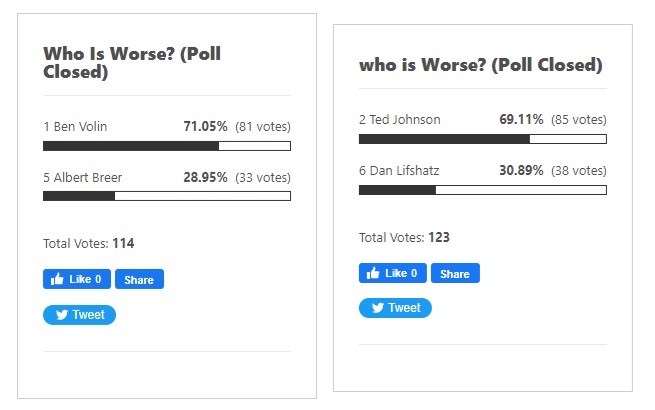Select the "5 Albert Breer" option label

(82, 178)
